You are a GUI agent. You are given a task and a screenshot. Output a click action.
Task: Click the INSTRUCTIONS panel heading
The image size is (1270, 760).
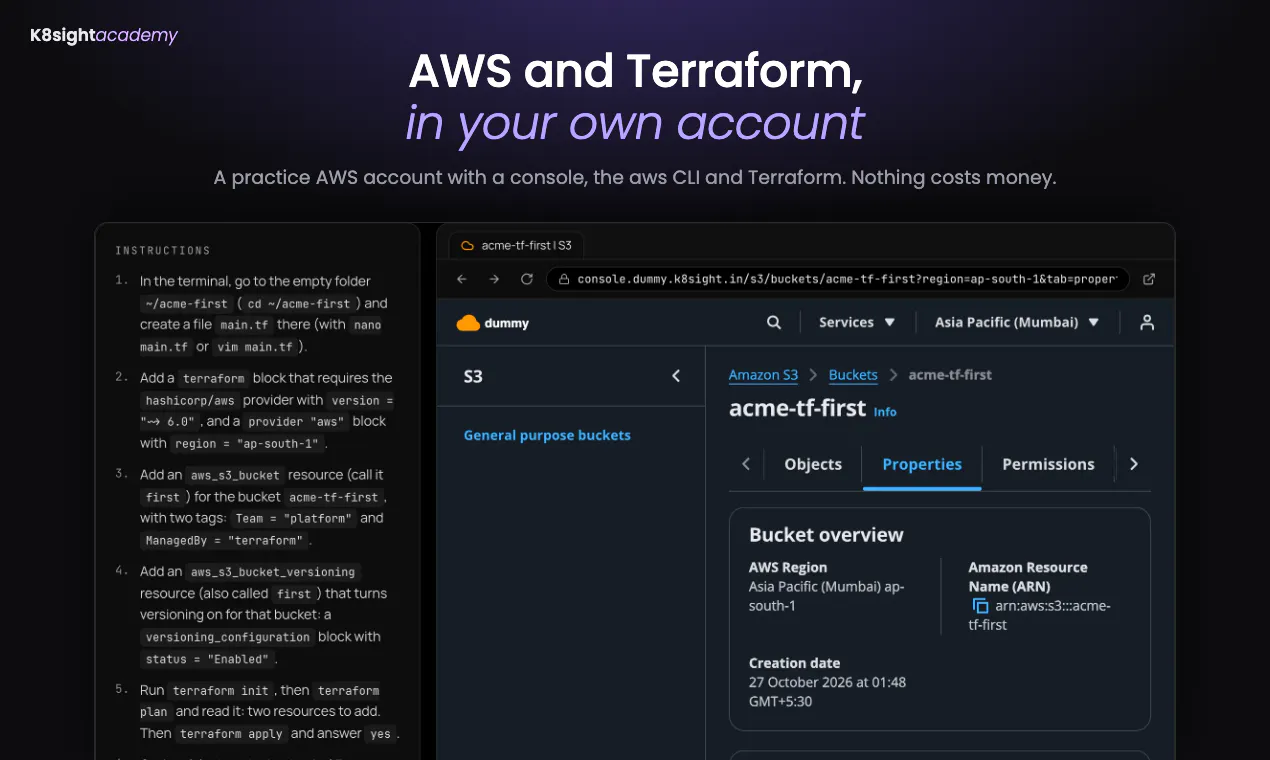pyautogui.click(x=163, y=251)
